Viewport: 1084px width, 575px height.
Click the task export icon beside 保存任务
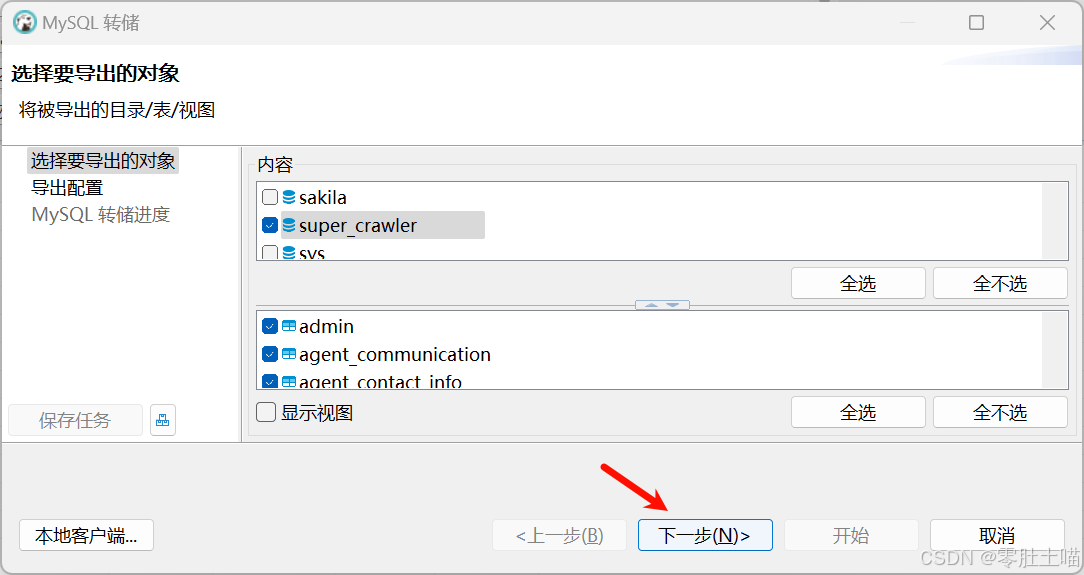point(162,420)
